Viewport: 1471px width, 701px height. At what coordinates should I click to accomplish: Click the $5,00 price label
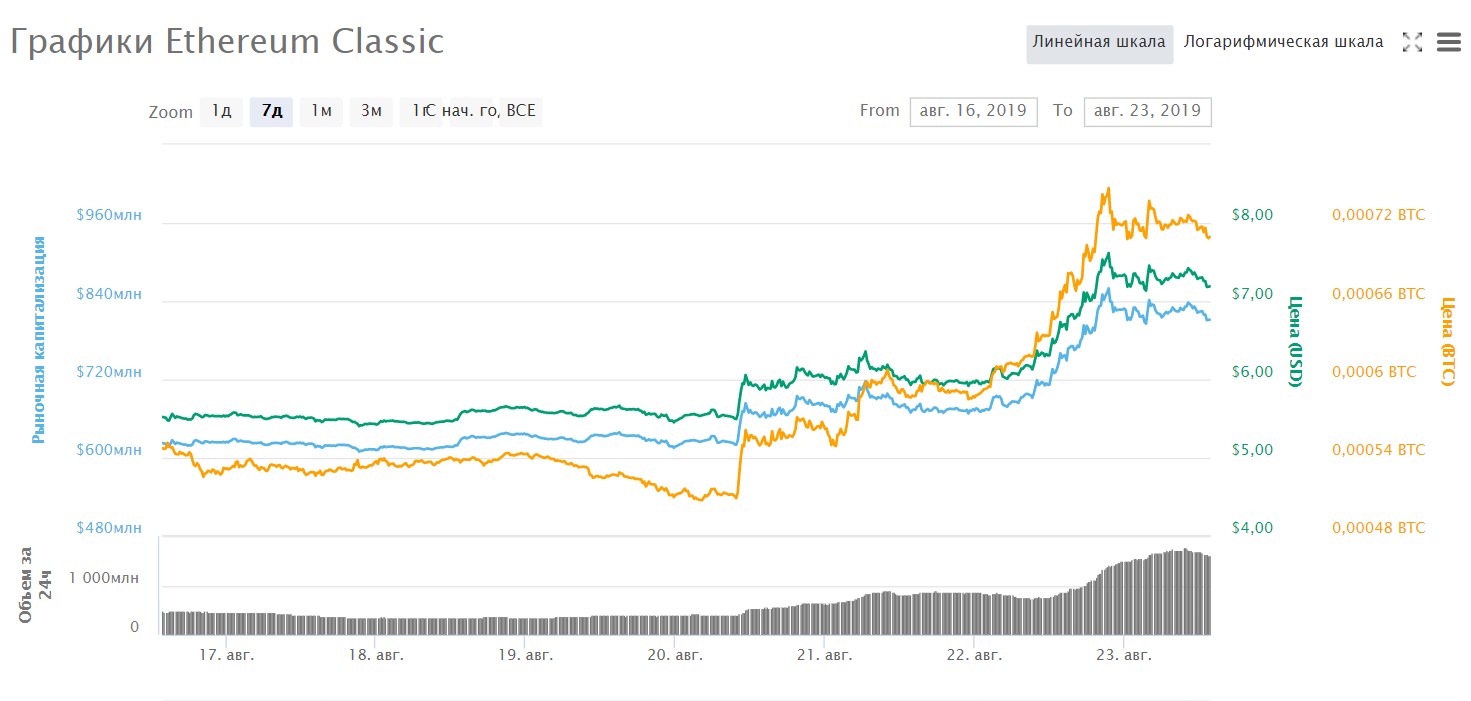point(1252,450)
